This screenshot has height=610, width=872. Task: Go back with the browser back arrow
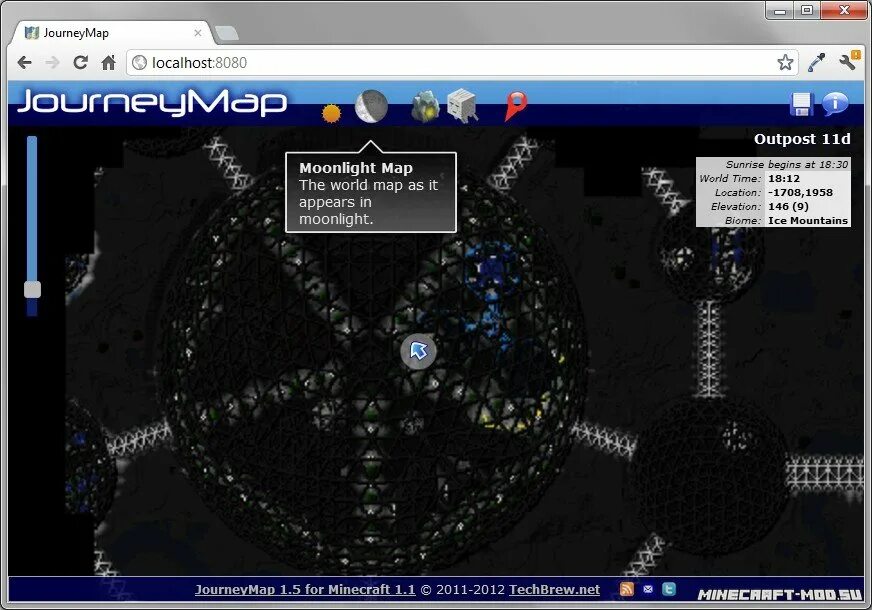pos(24,62)
